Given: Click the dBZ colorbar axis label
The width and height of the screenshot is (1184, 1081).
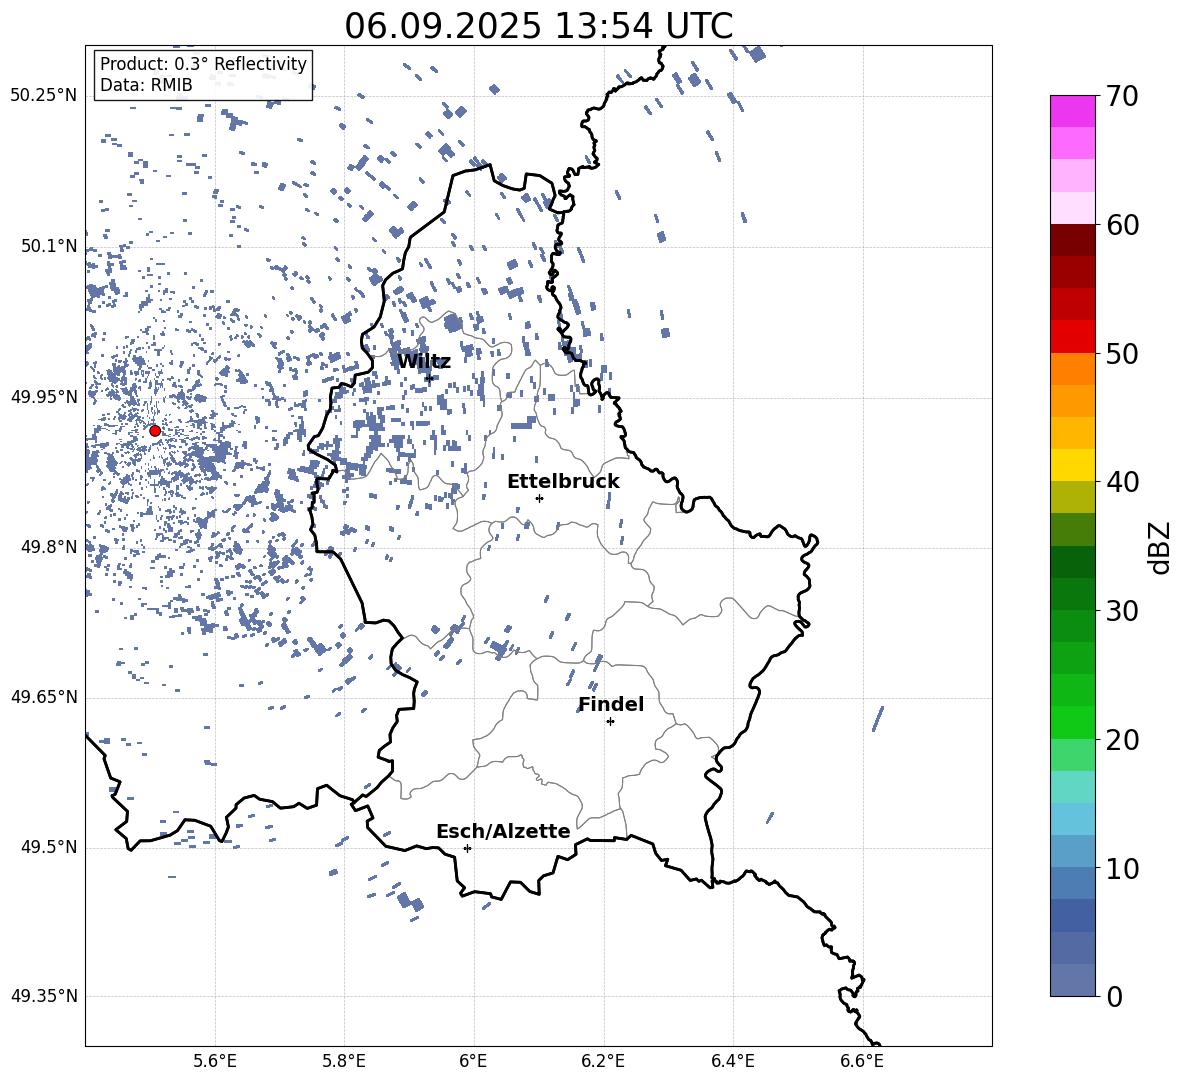Looking at the screenshot, I should 1161,547.
